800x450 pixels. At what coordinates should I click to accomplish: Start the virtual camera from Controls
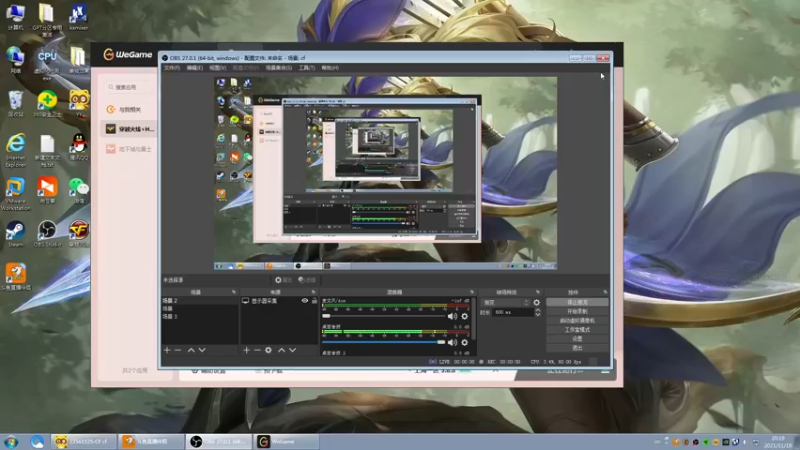click(577, 320)
